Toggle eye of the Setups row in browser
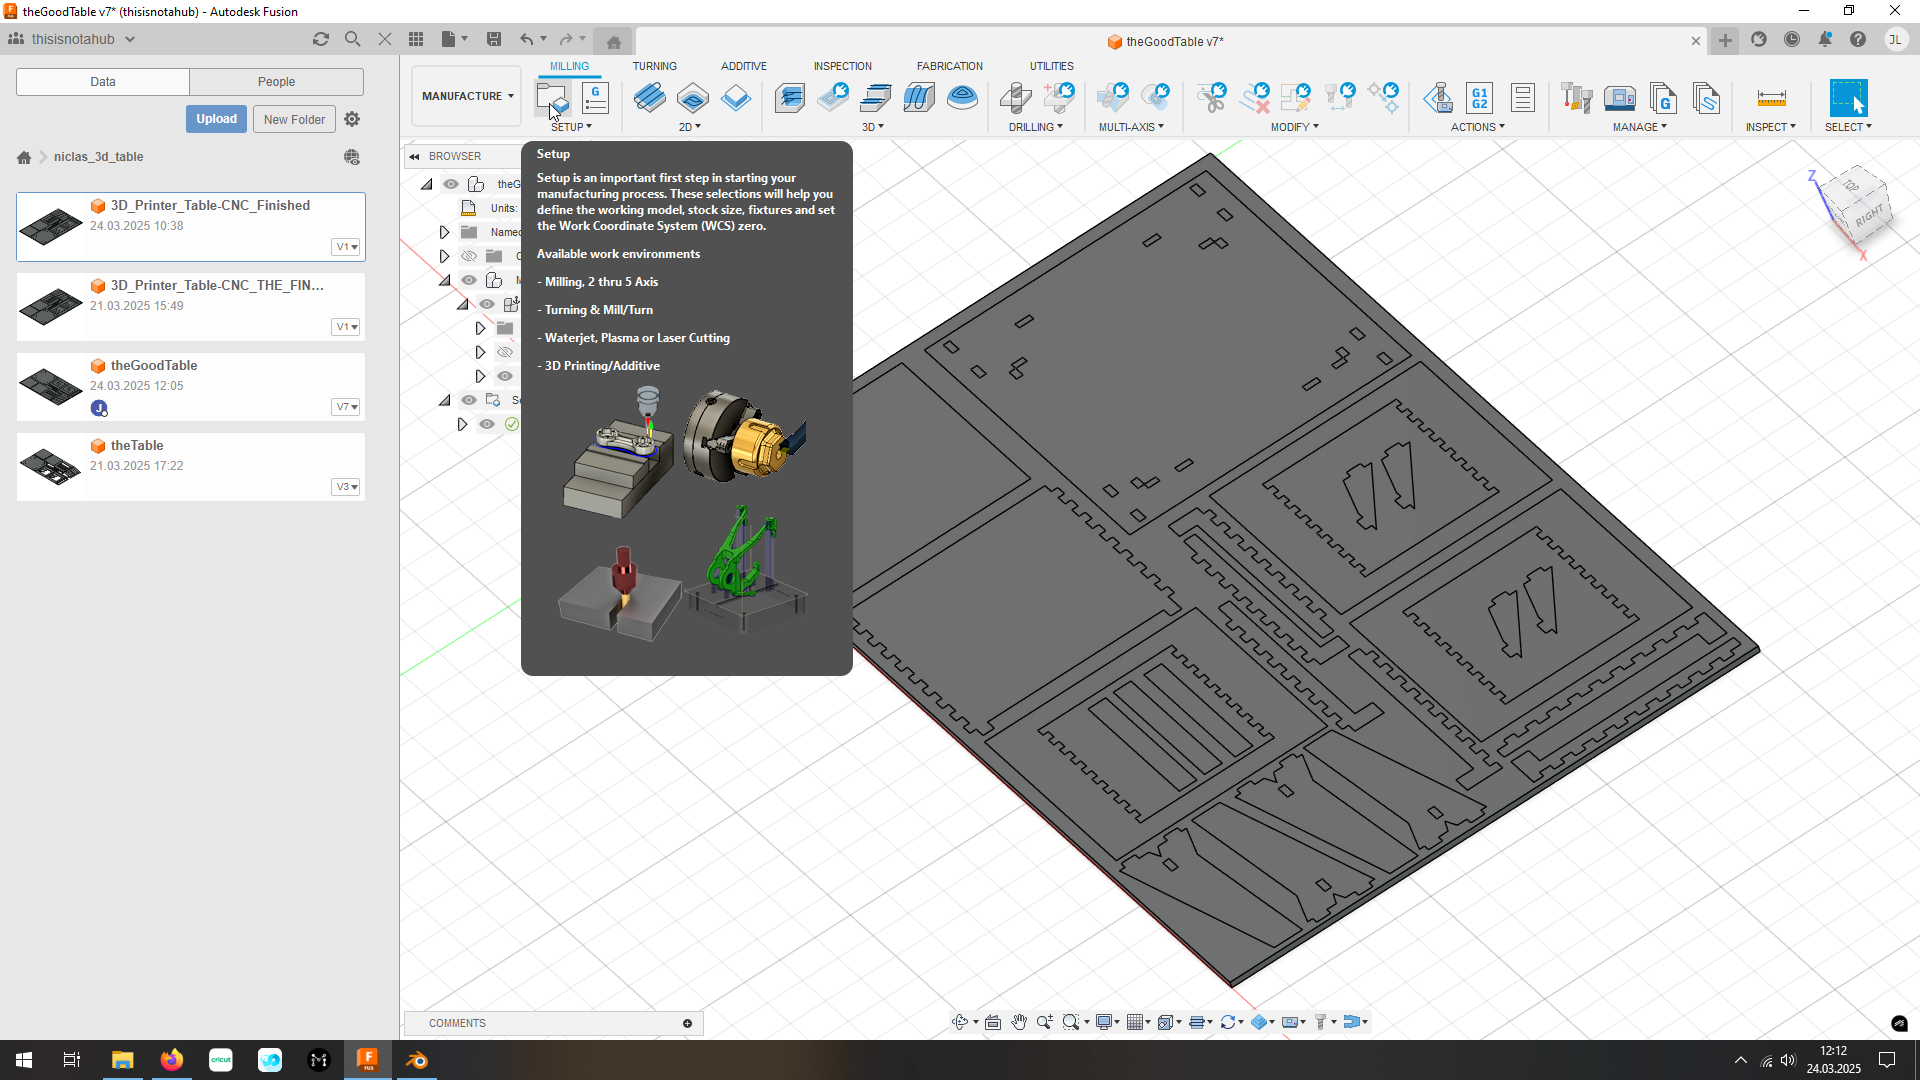 (x=469, y=400)
